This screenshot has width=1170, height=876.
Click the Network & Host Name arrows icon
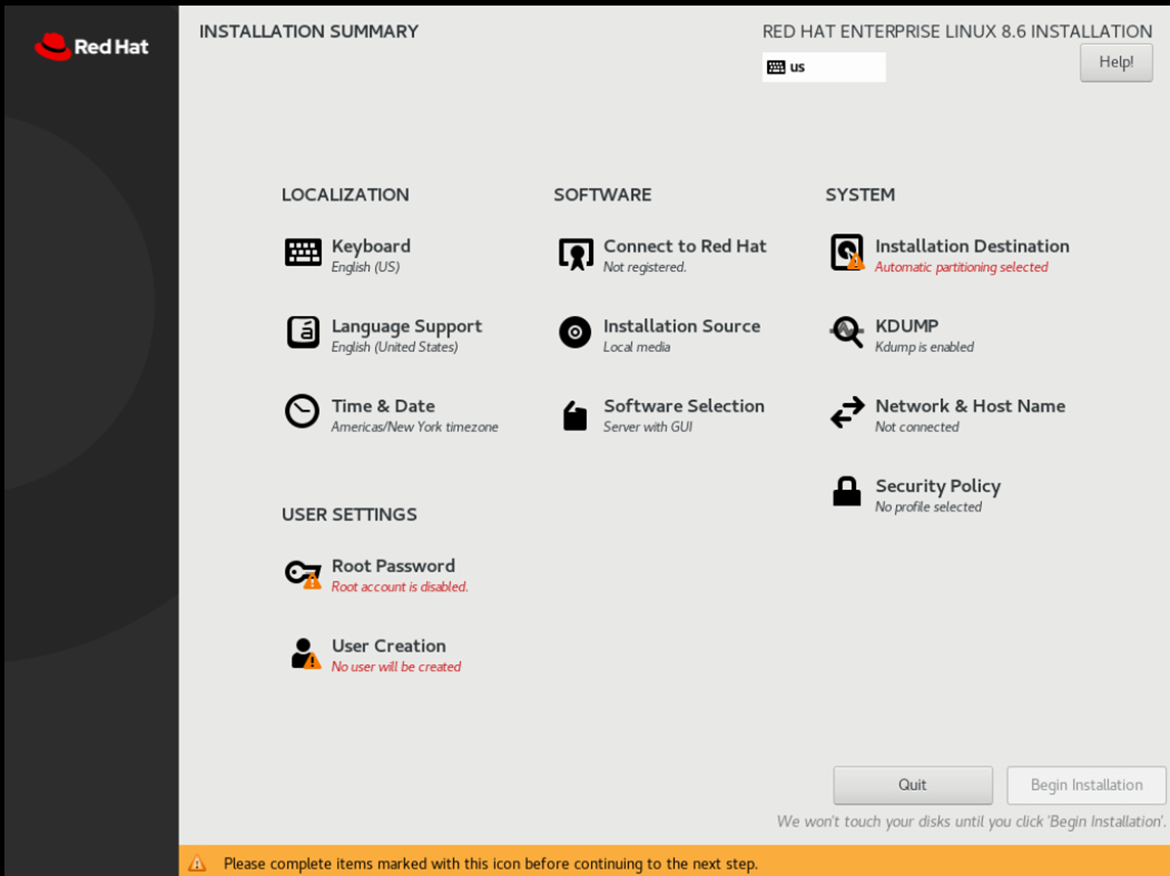point(847,412)
